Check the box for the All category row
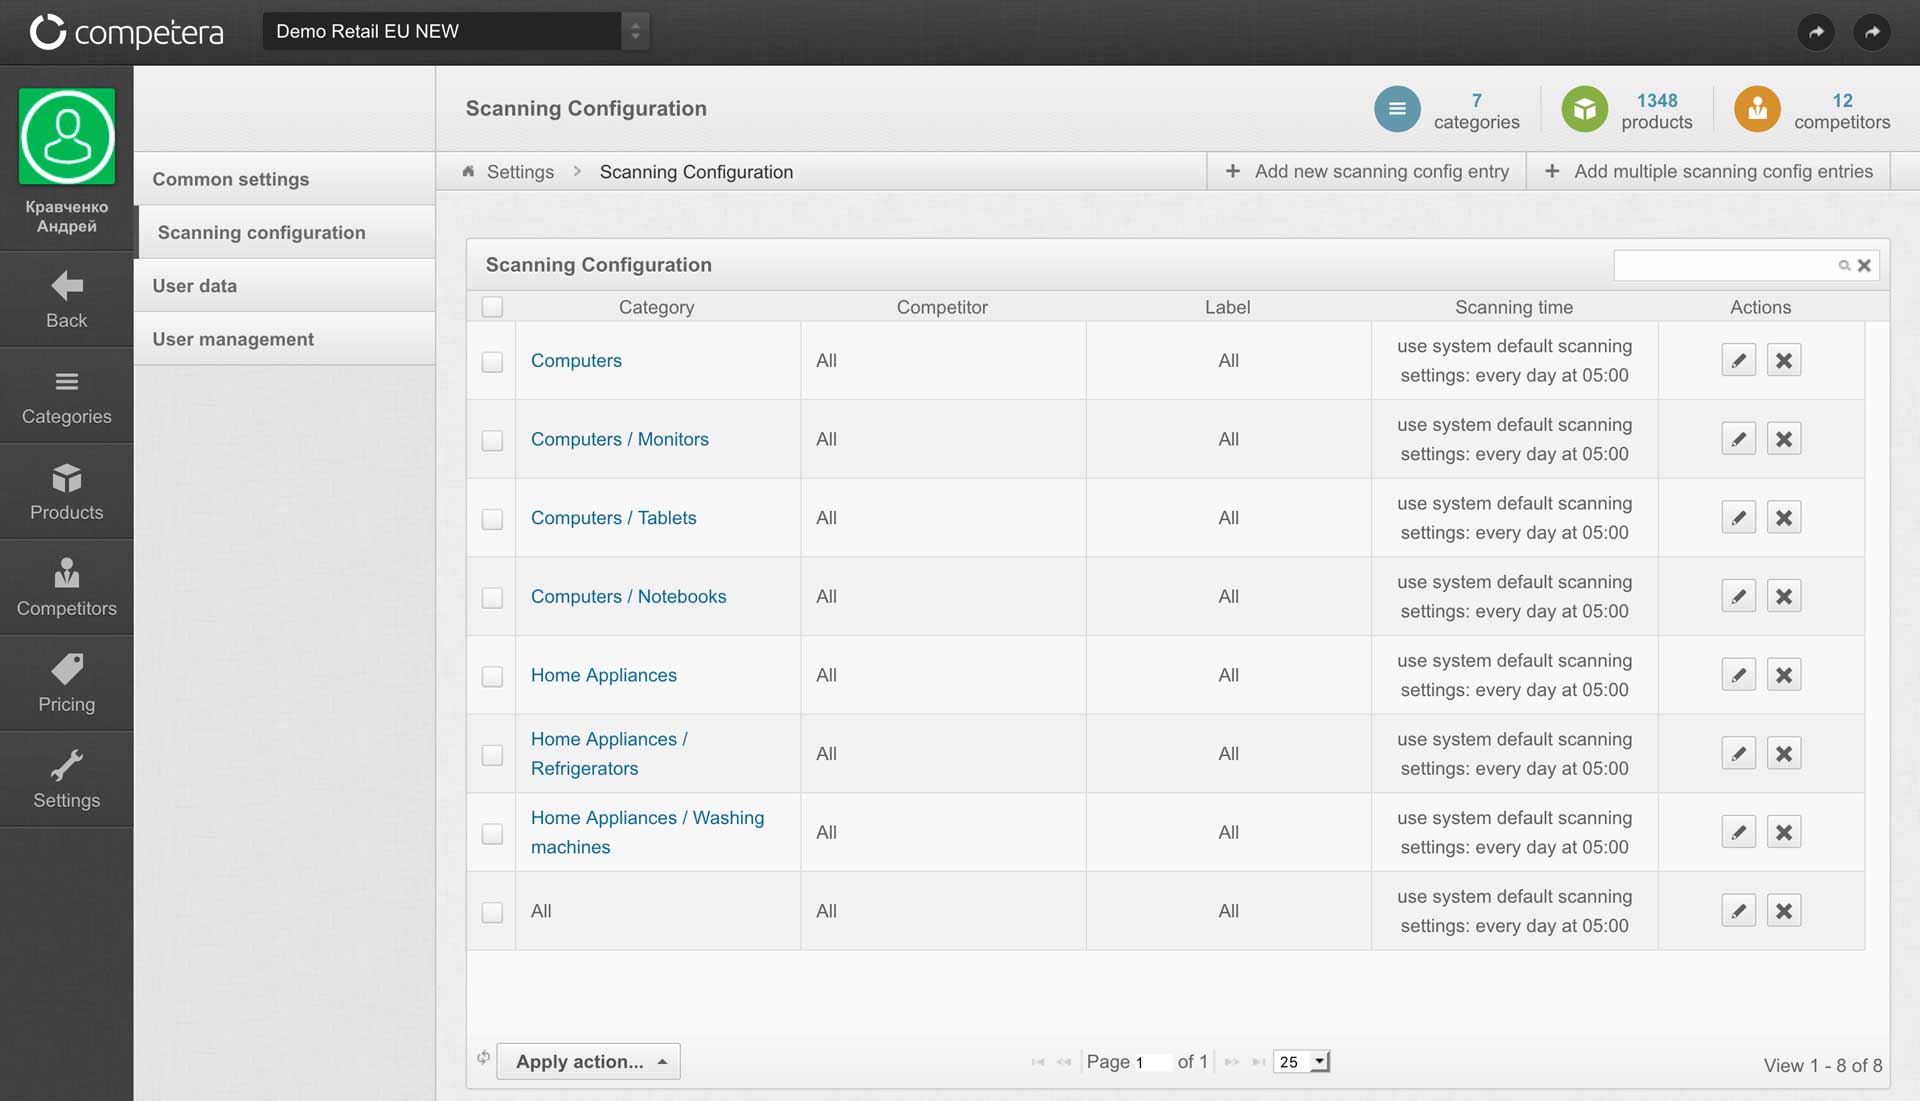 pos(492,912)
